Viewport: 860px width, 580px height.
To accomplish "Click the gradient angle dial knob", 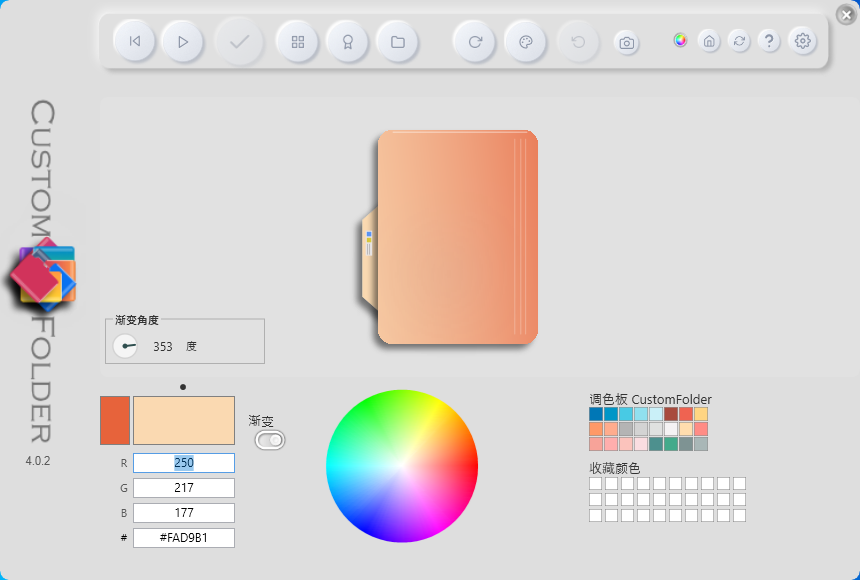I will 125,346.
